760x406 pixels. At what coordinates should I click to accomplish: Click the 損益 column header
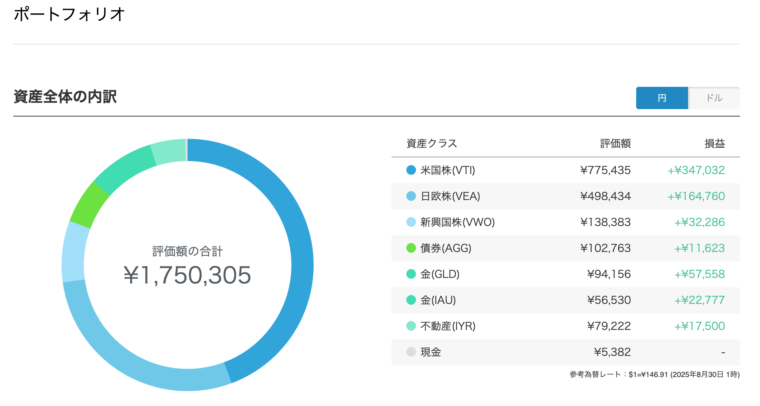pyautogui.click(x=715, y=143)
